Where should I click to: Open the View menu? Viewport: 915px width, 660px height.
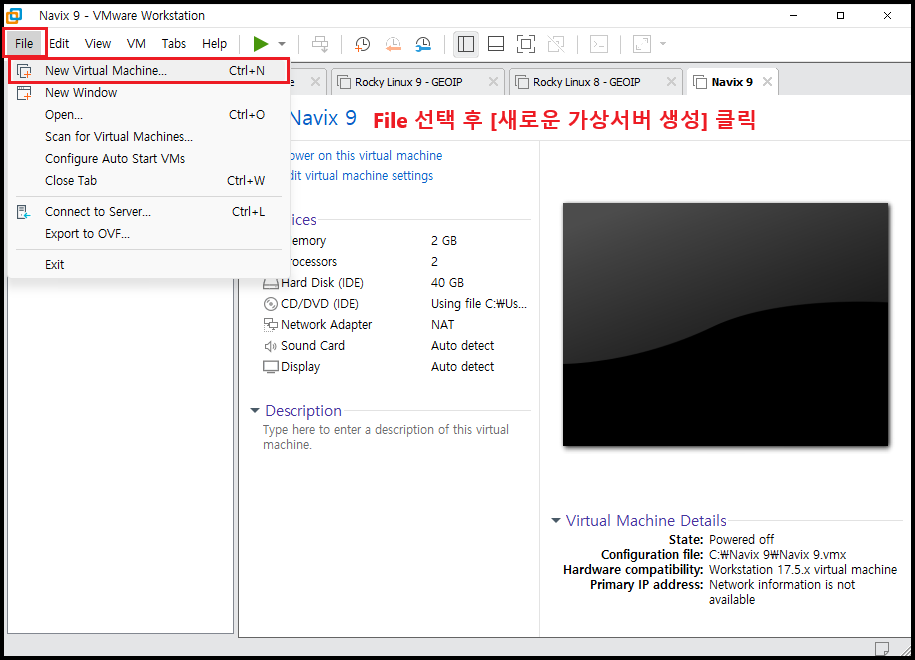pyautogui.click(x=97, y=44)
